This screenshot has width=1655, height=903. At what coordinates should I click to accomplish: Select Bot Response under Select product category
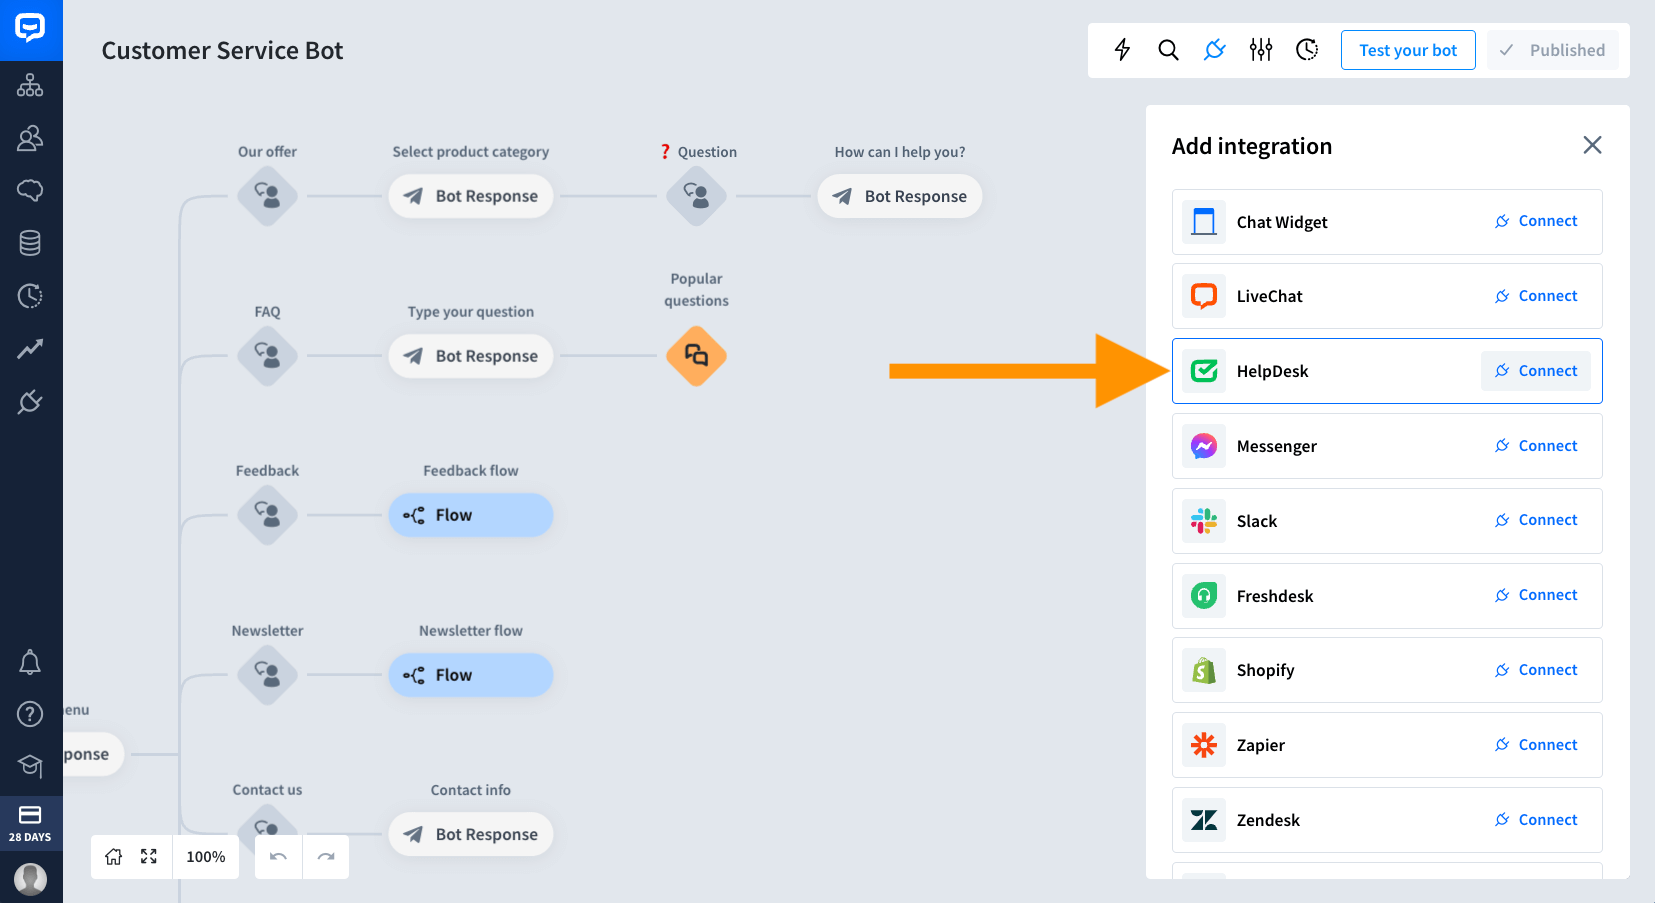(x=471, y=196)
